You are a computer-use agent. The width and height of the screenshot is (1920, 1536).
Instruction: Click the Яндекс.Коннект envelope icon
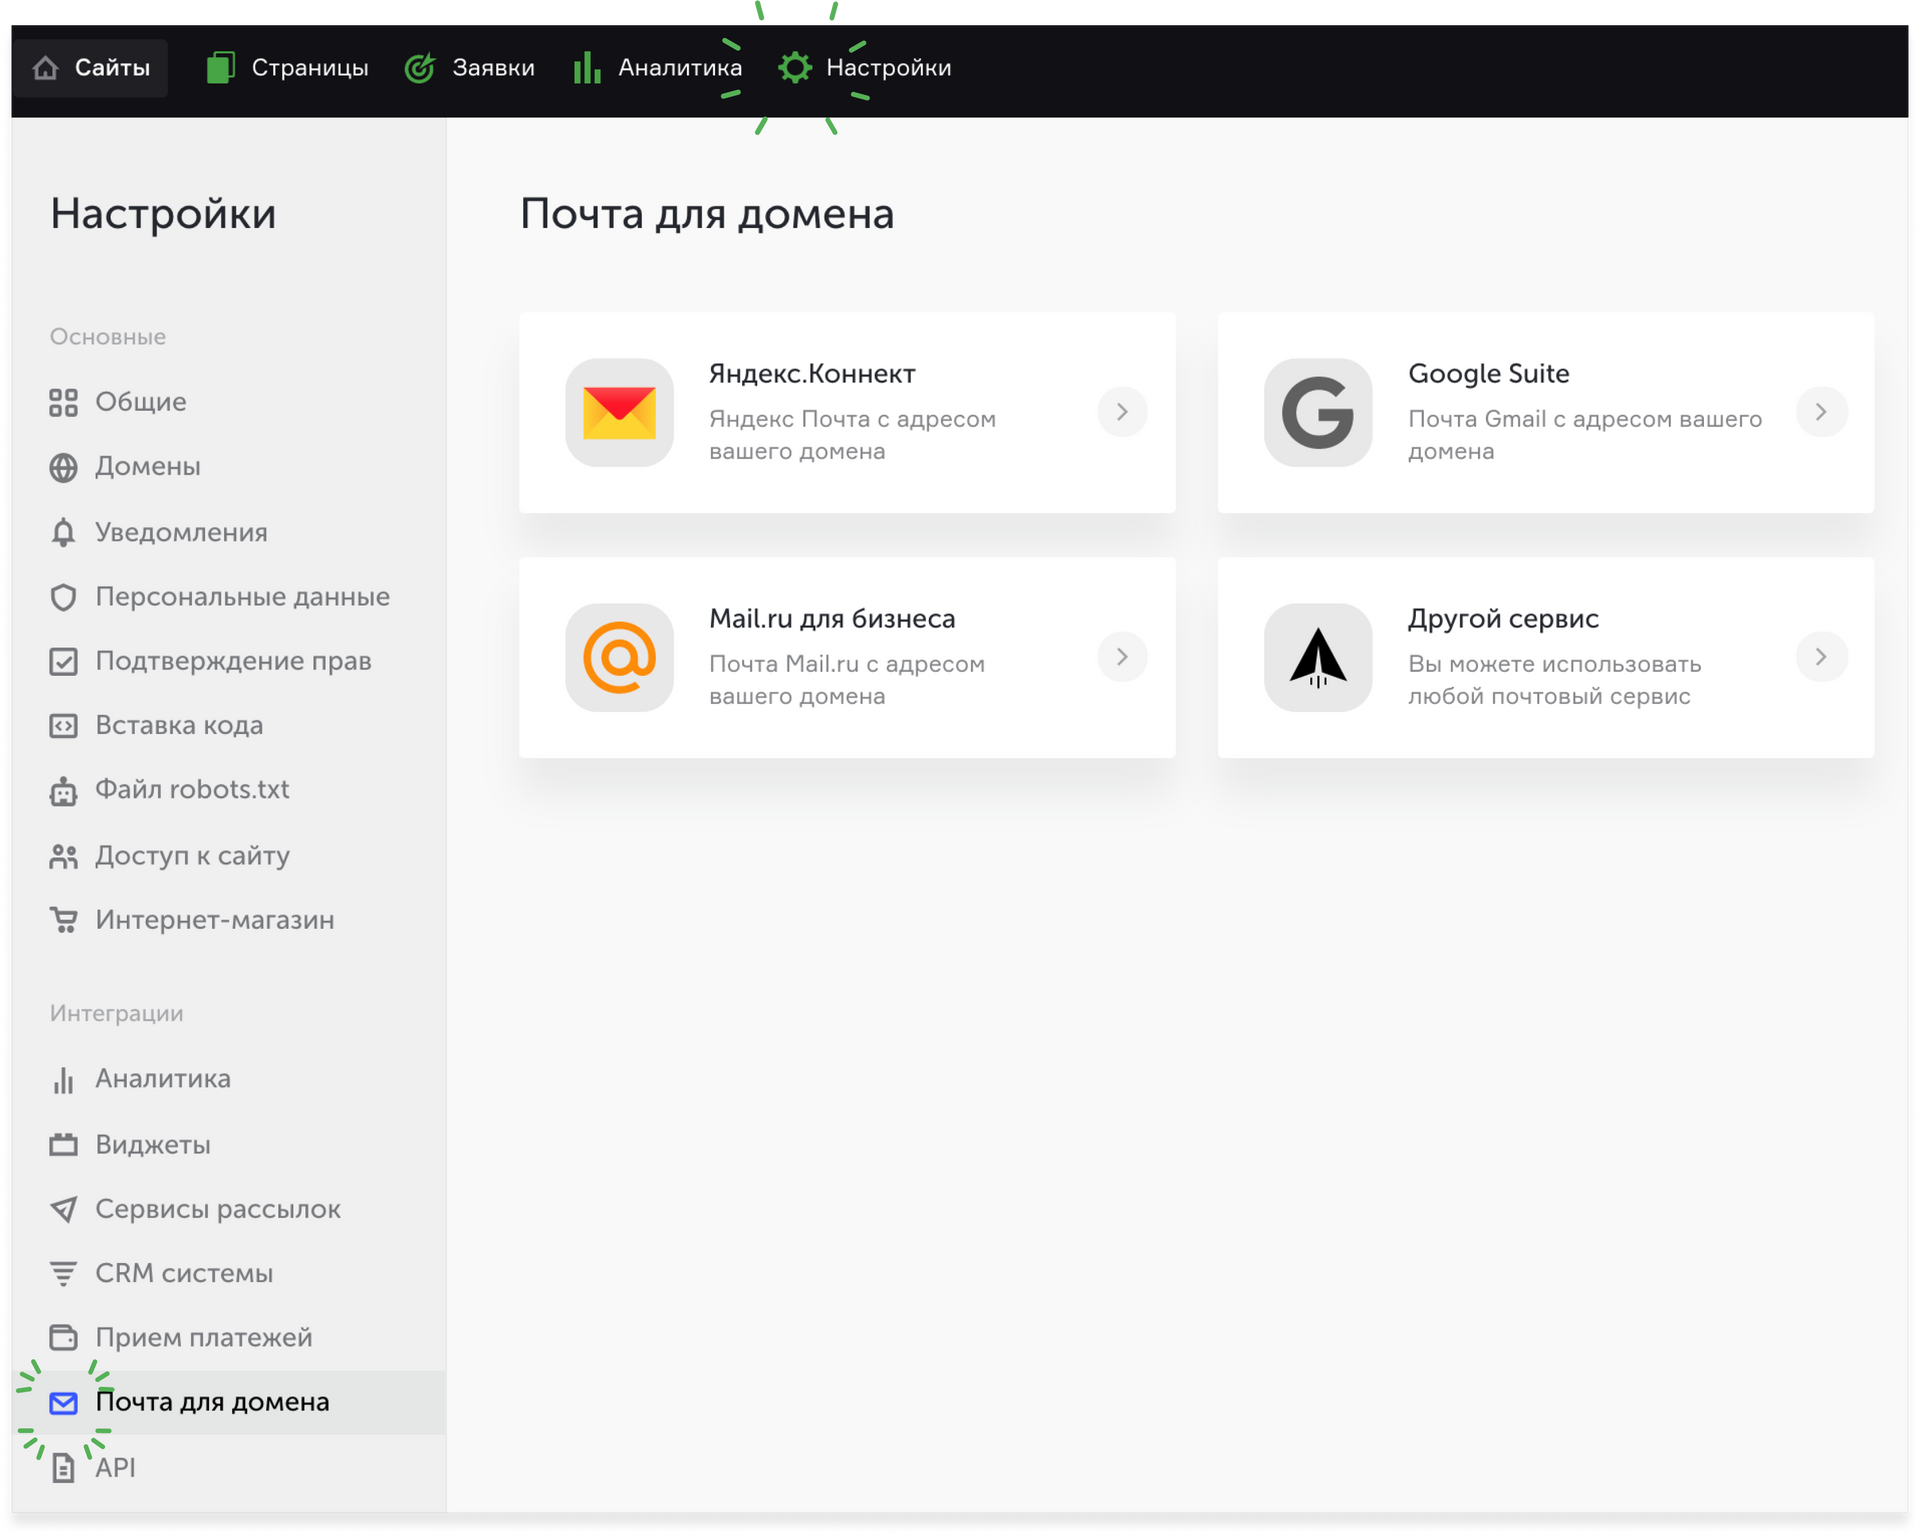tap(619, 413)
